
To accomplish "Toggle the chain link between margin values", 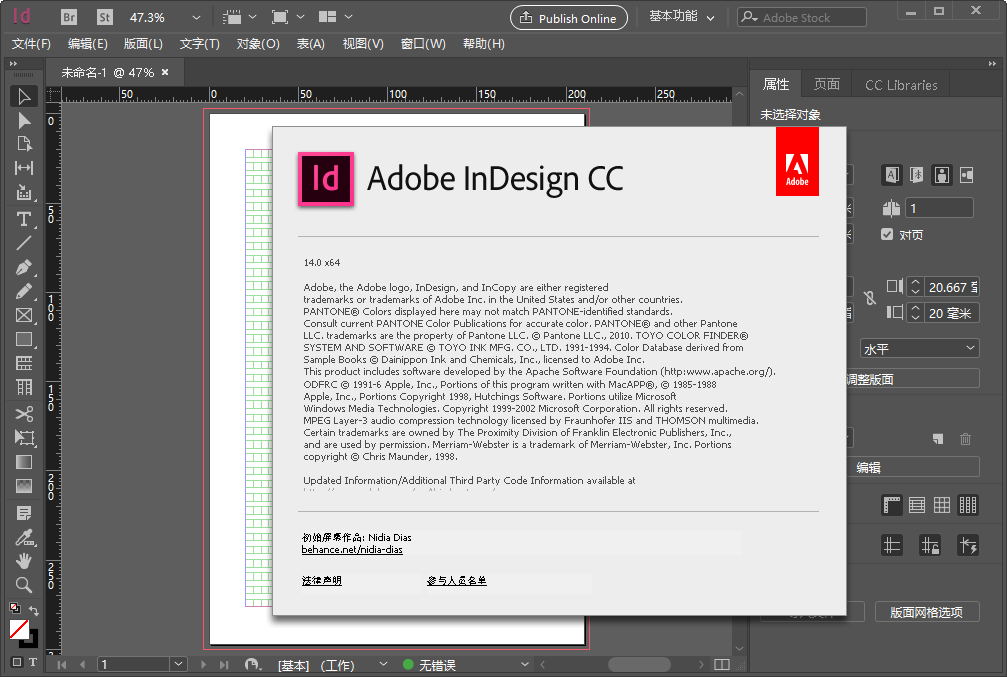I will pyautogui.click(x=872, y=298).
